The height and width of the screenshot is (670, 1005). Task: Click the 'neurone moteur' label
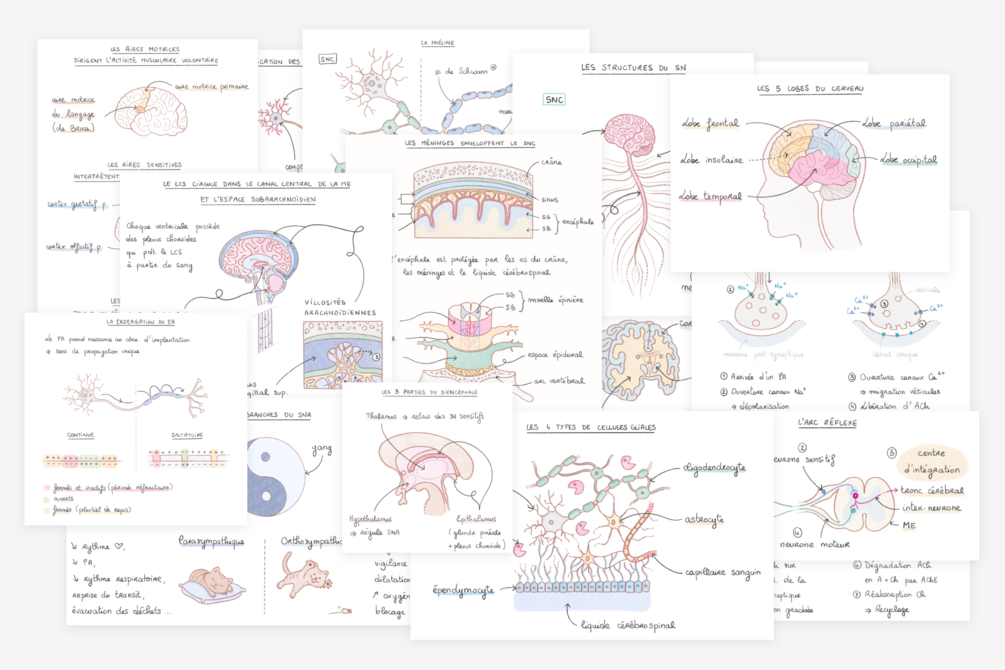(814, 544)
